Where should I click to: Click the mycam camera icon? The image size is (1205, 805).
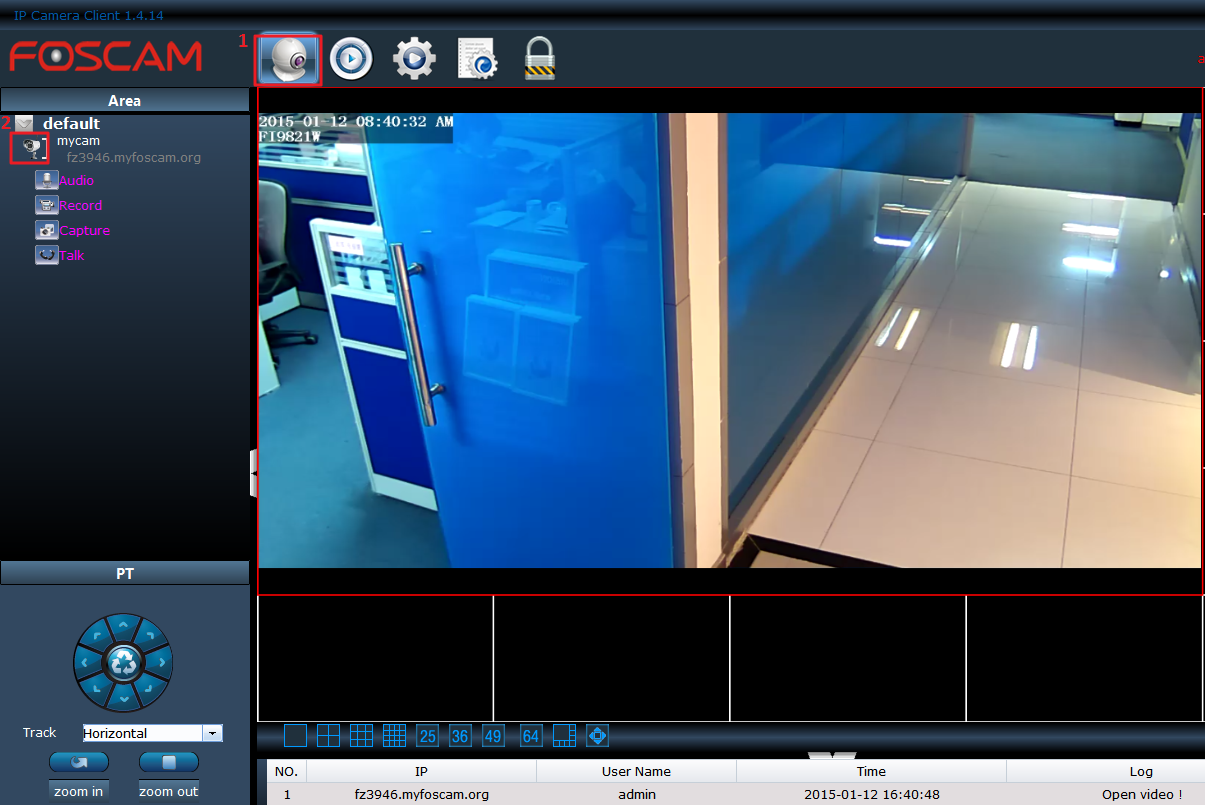click(x=31, y=148)
